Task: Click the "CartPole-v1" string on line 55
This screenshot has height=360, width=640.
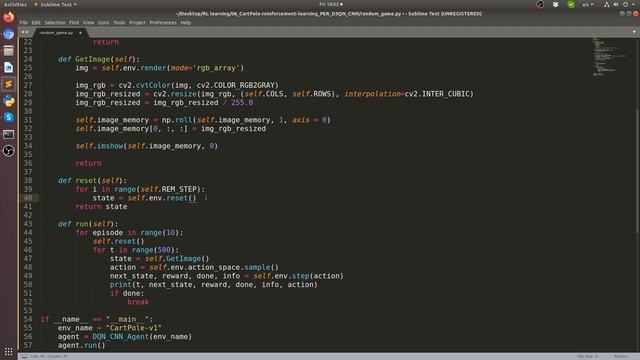Action: coord(134,328)
